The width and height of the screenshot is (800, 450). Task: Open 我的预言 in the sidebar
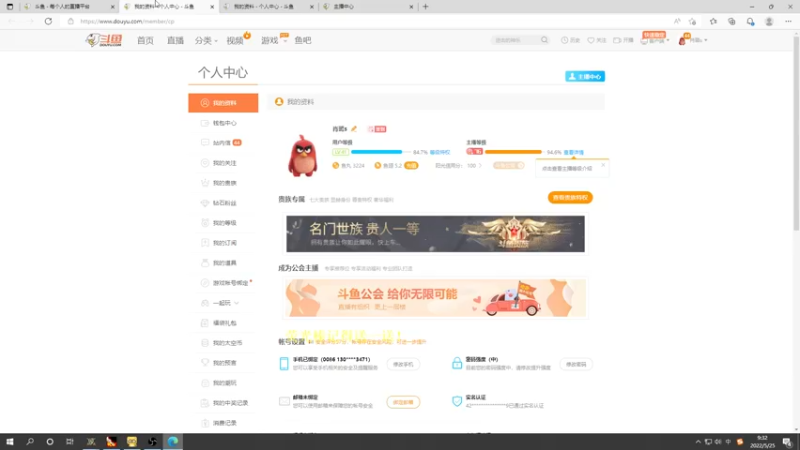[223, 363]
